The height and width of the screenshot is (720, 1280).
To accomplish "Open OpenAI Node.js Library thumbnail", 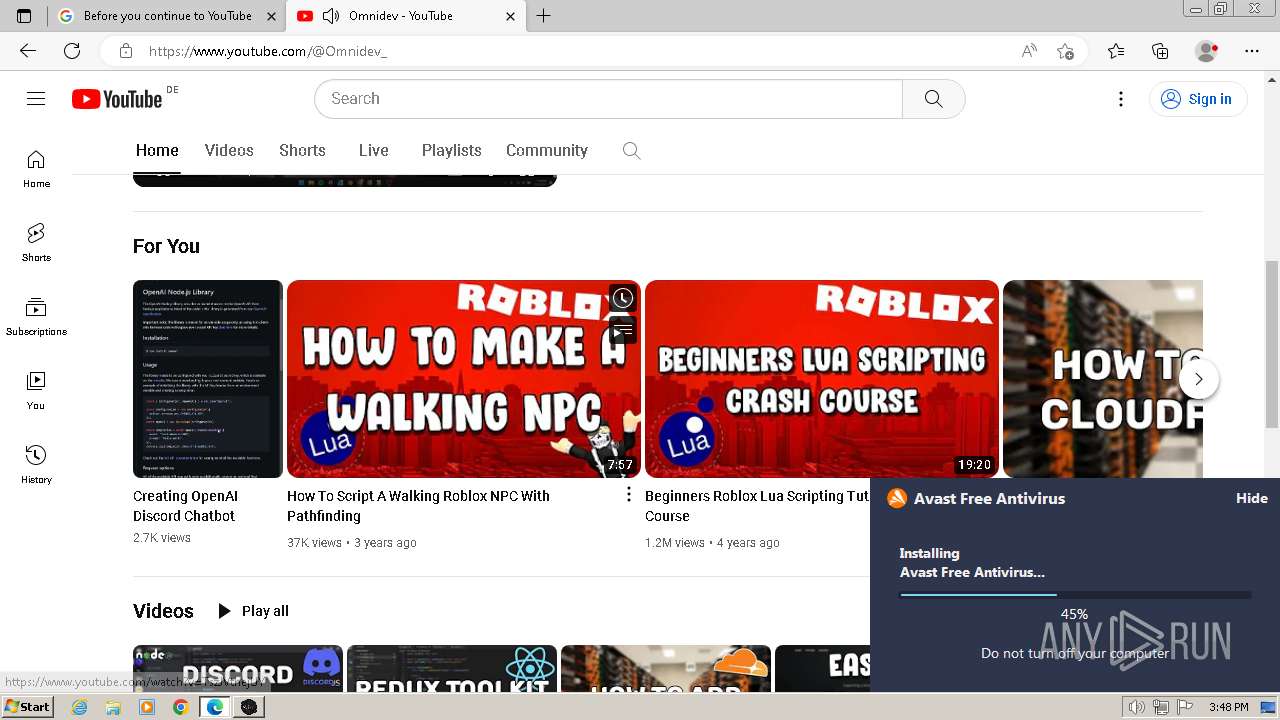I will coord(208,379).
